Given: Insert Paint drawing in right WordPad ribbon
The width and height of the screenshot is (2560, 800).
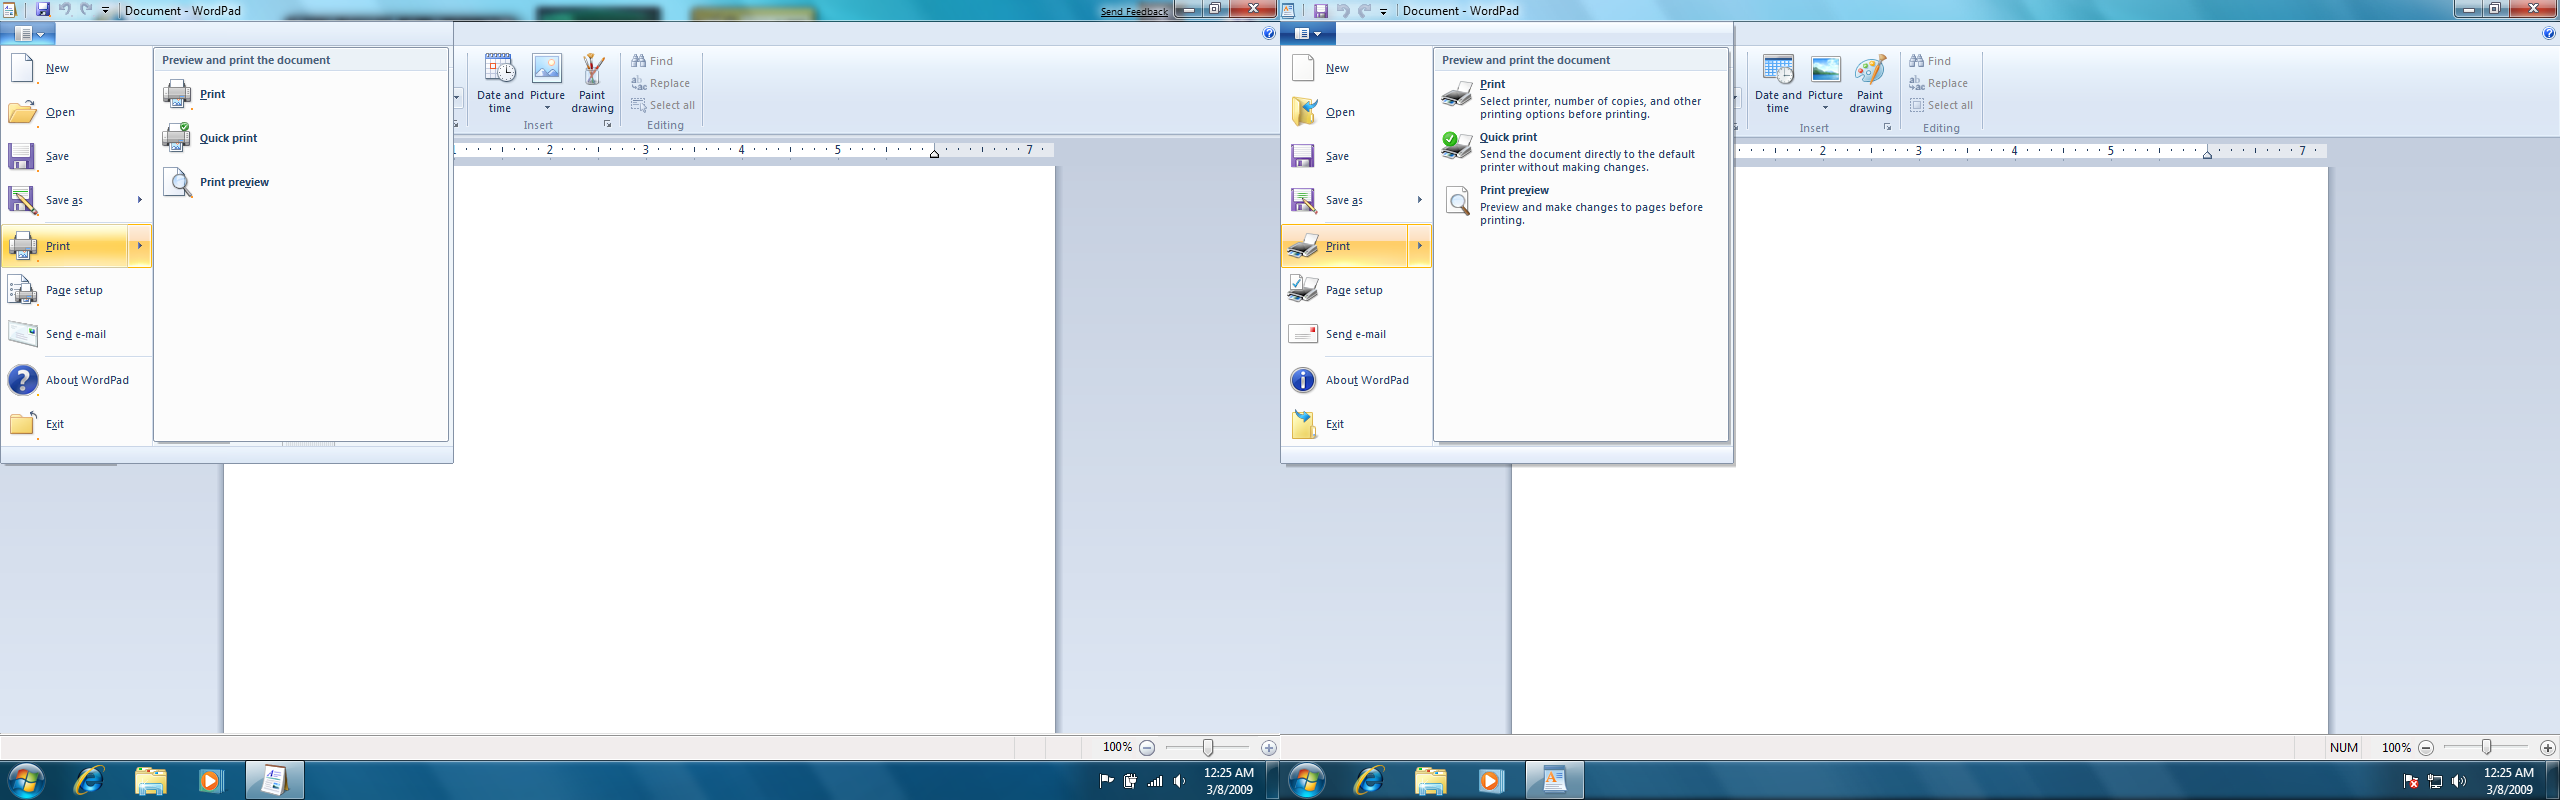Looking at the screenshot, I should pos(1870,83).
